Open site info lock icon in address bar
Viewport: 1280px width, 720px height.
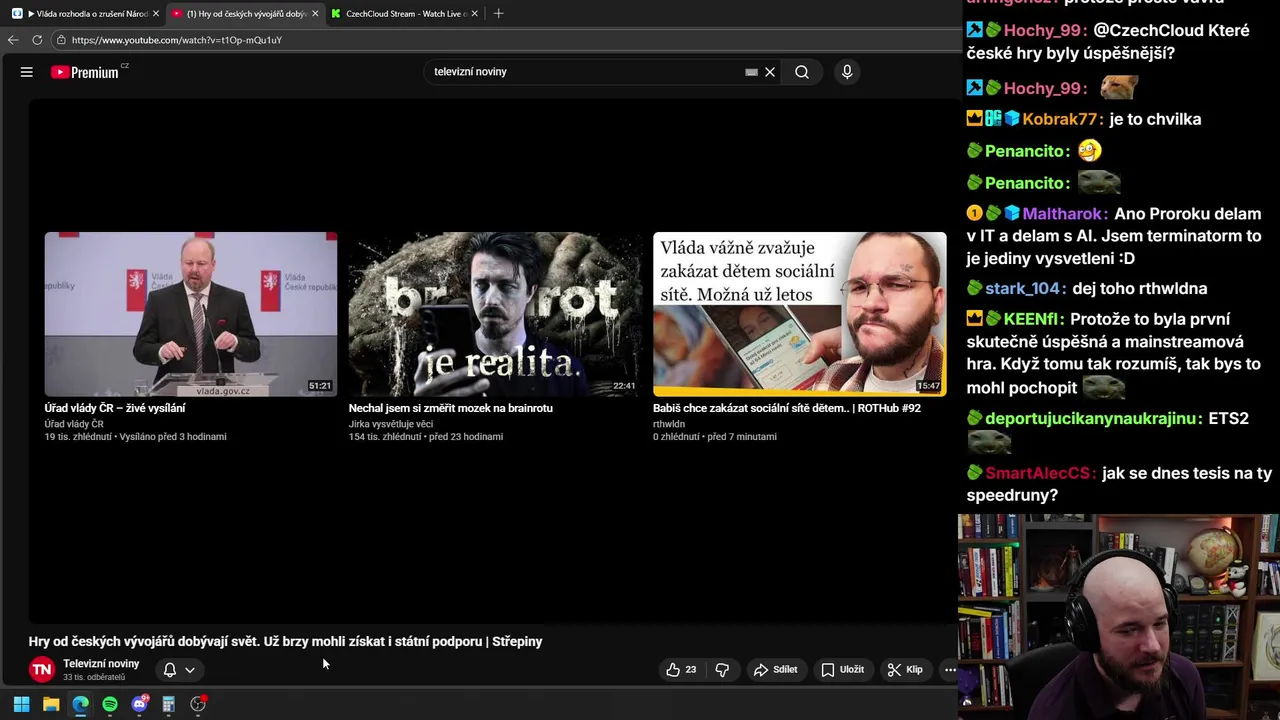click(x=61, y=40)
